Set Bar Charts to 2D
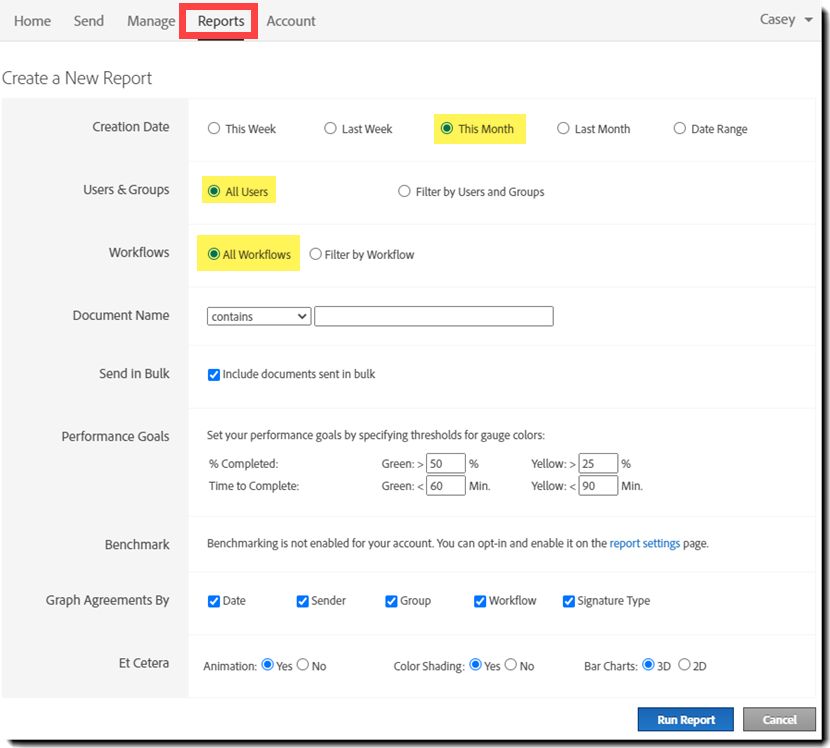Image resolution: width=830 pixels, height=748 pixels. coord(684,665)
